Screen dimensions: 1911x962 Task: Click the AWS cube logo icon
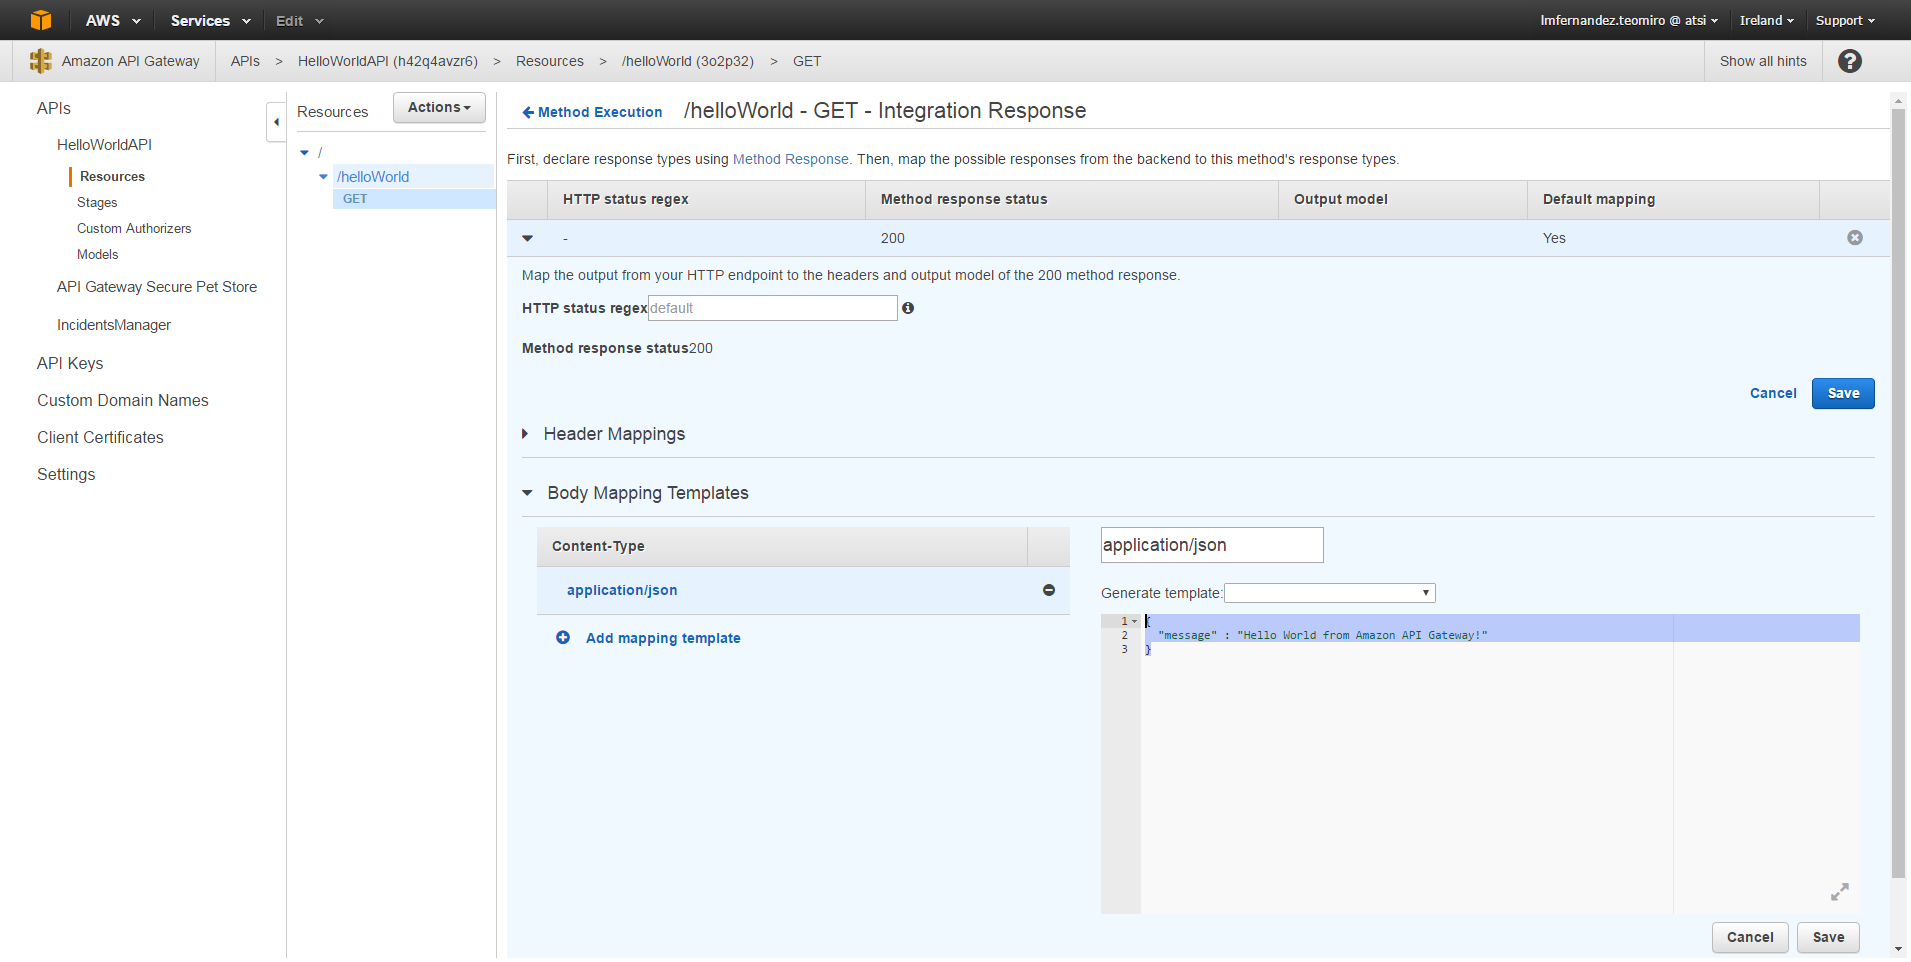click(x=41, y=20)
